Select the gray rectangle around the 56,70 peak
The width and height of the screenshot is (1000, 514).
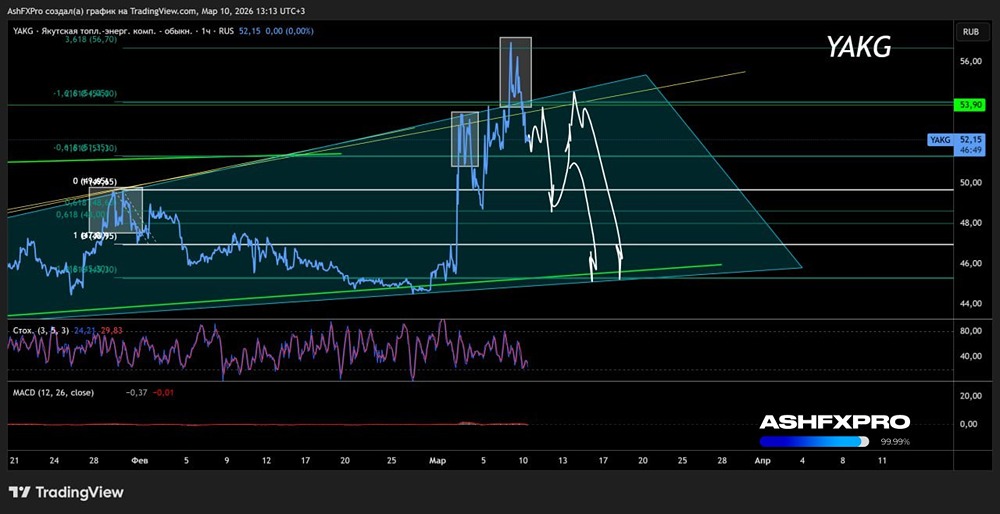(515, 72)
